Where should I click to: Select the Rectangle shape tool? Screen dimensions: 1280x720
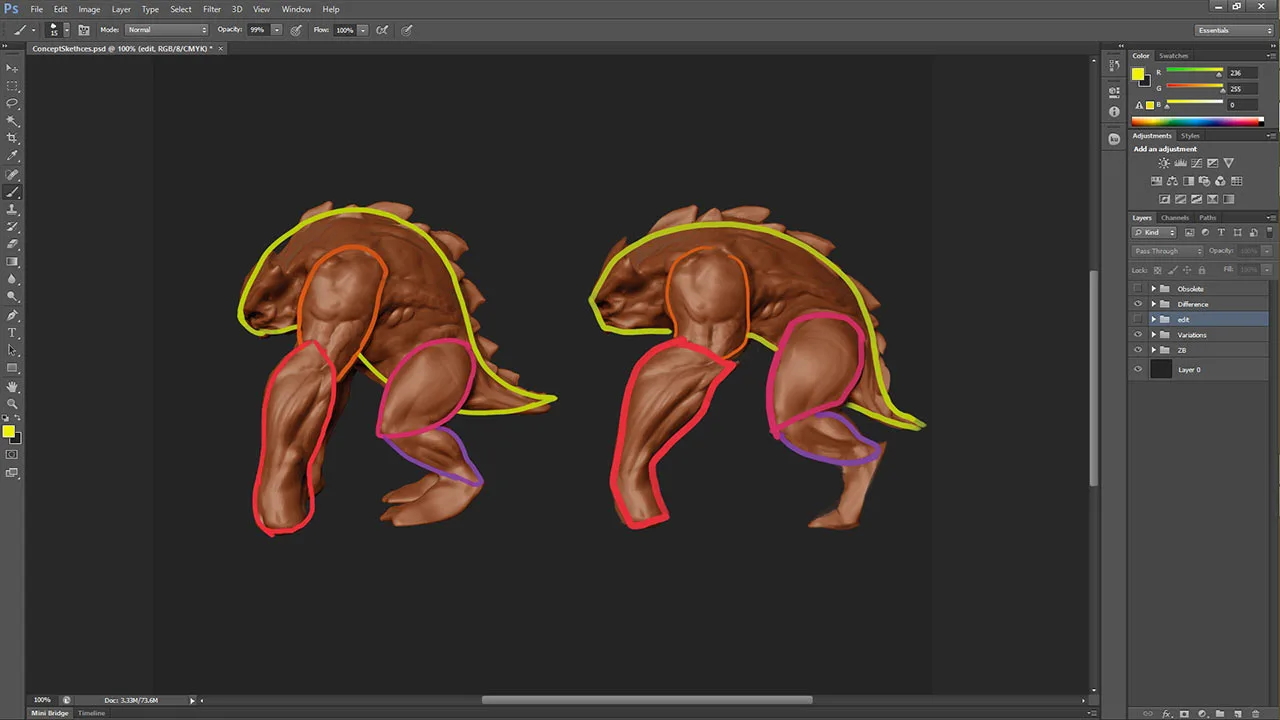(12, 368)
